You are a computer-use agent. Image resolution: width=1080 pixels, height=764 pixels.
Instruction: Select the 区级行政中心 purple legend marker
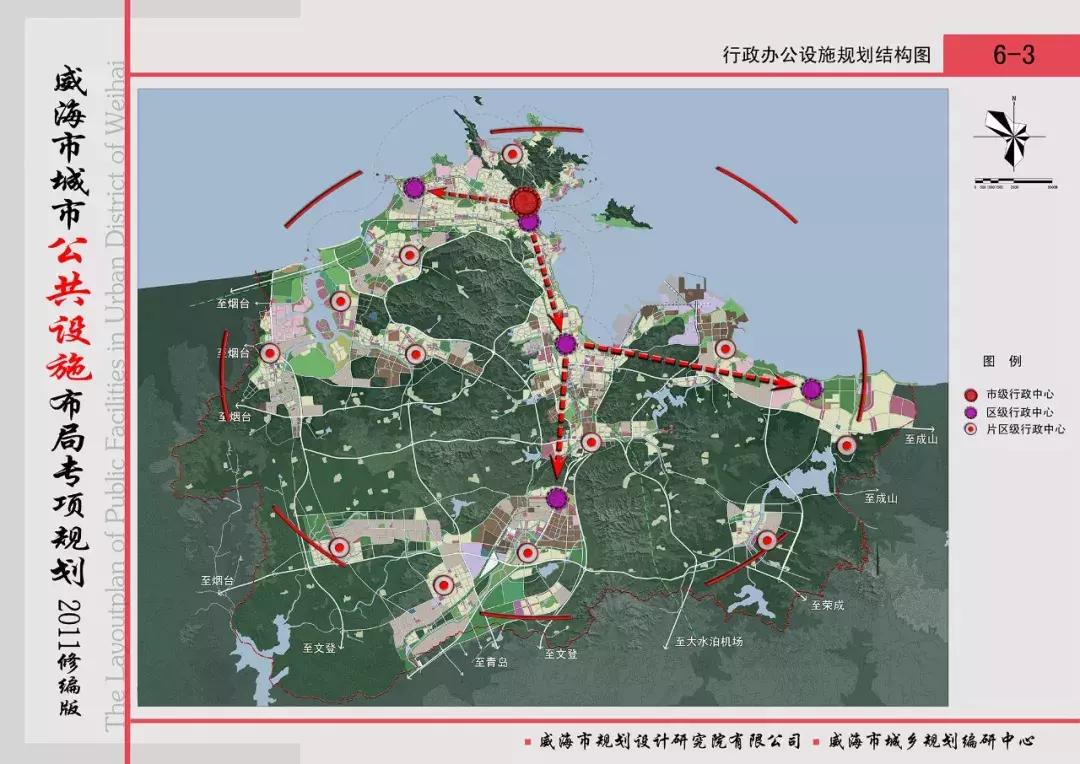pos(970,412)
